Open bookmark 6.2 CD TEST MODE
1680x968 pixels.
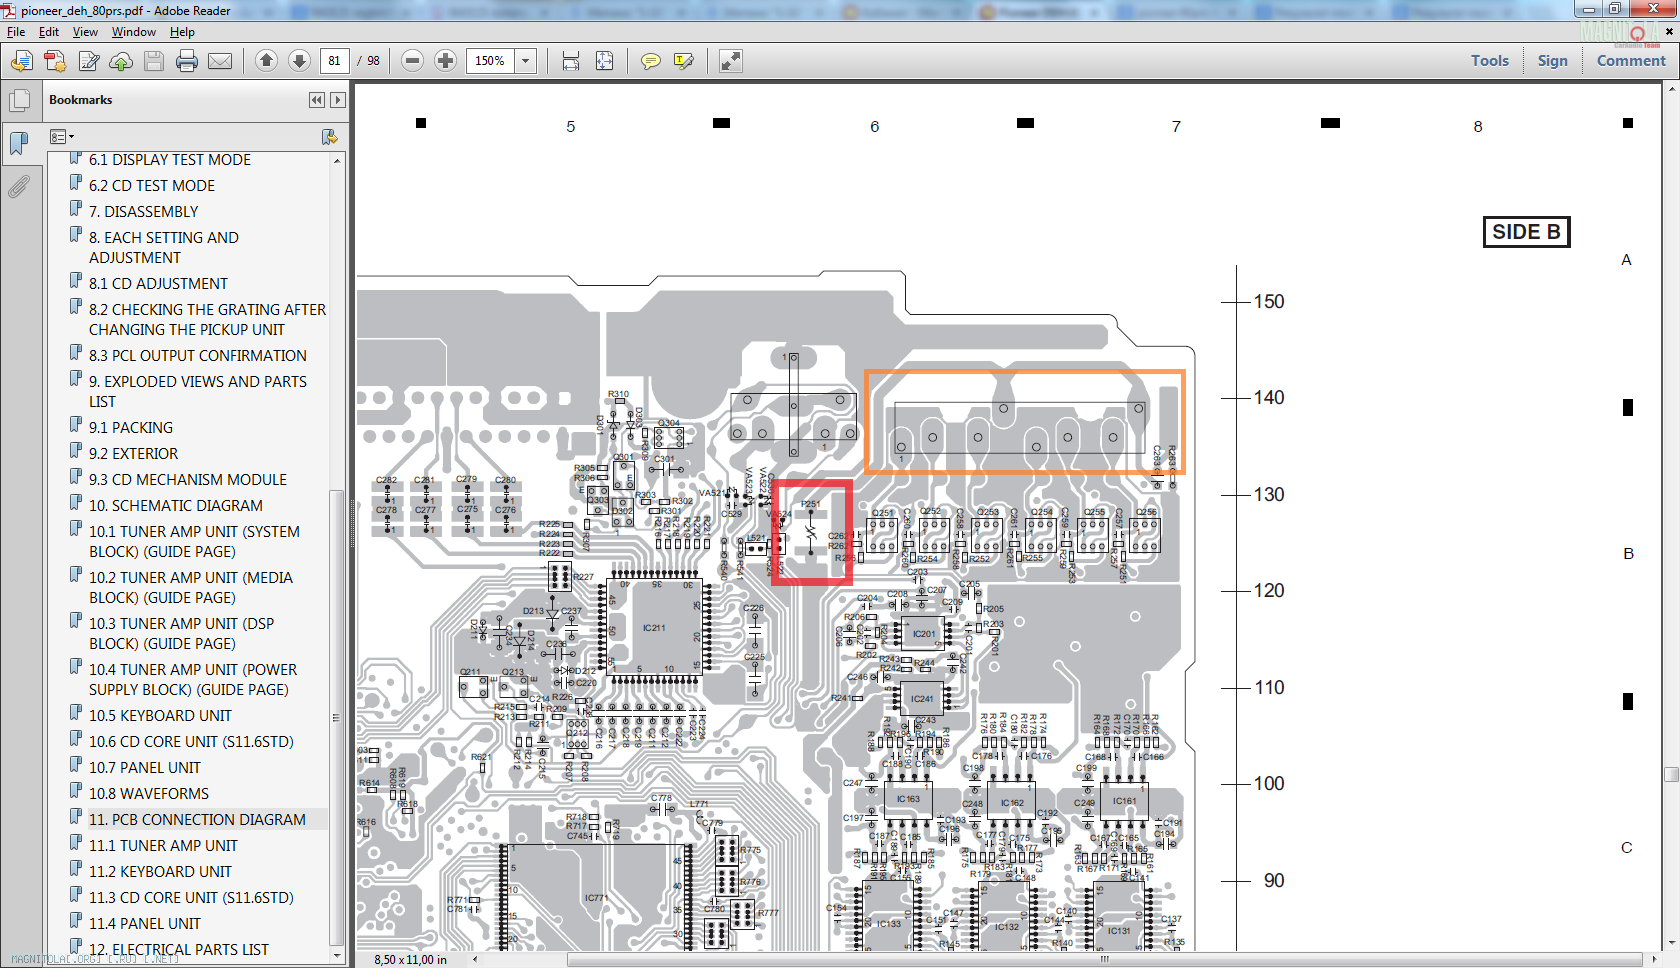[x=152, y=186]
